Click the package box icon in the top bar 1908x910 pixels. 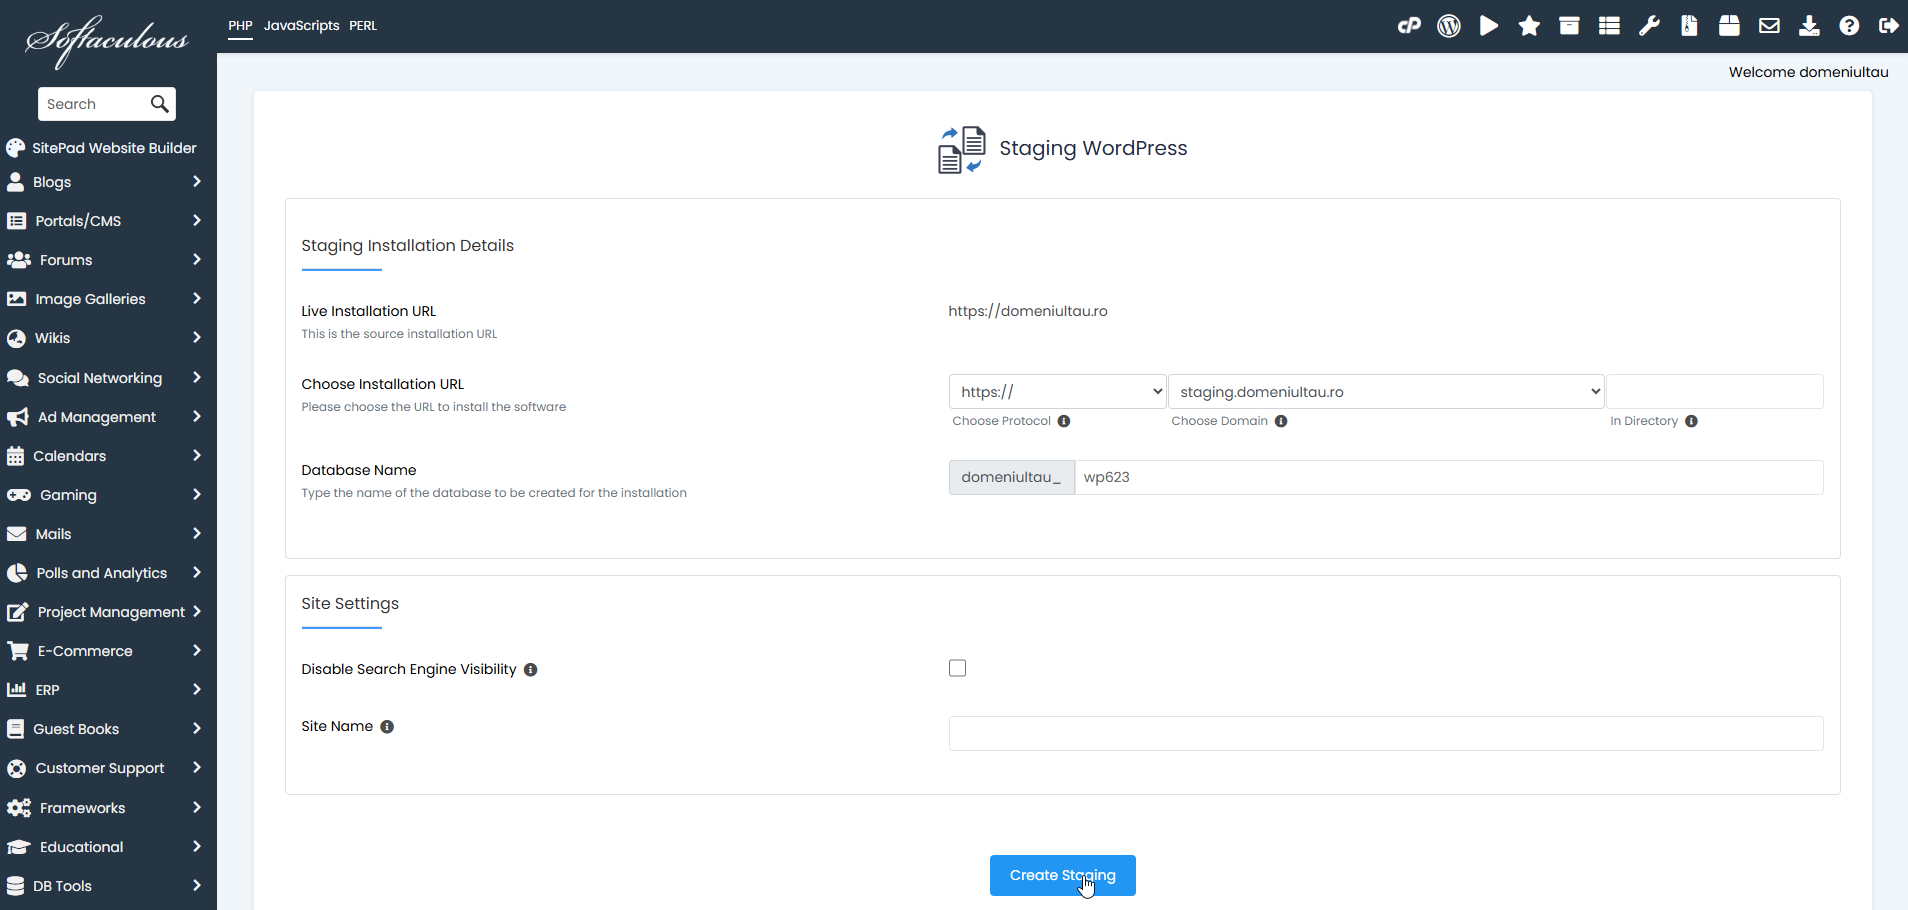1729,26
